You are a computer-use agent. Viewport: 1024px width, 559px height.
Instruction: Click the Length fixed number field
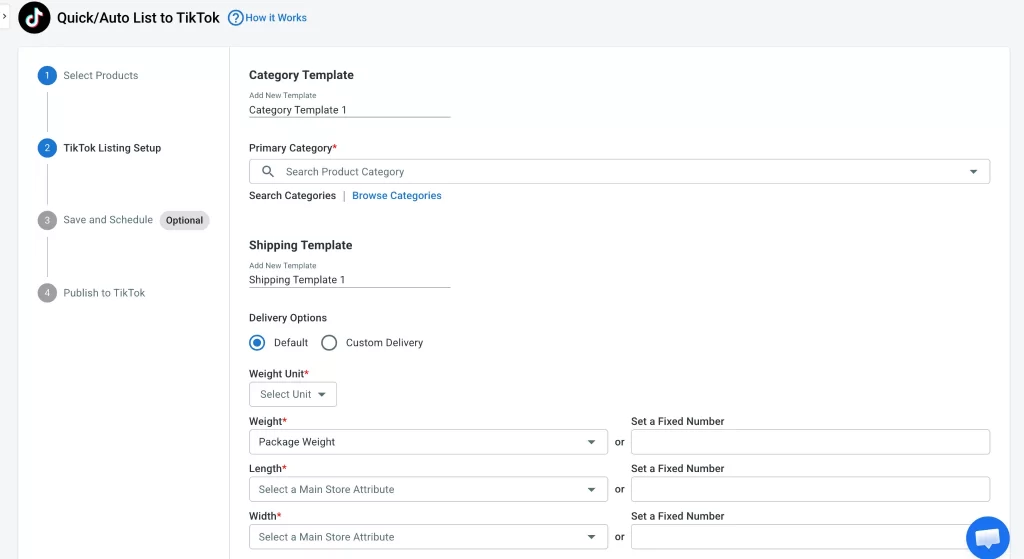(x=810, y=490)
